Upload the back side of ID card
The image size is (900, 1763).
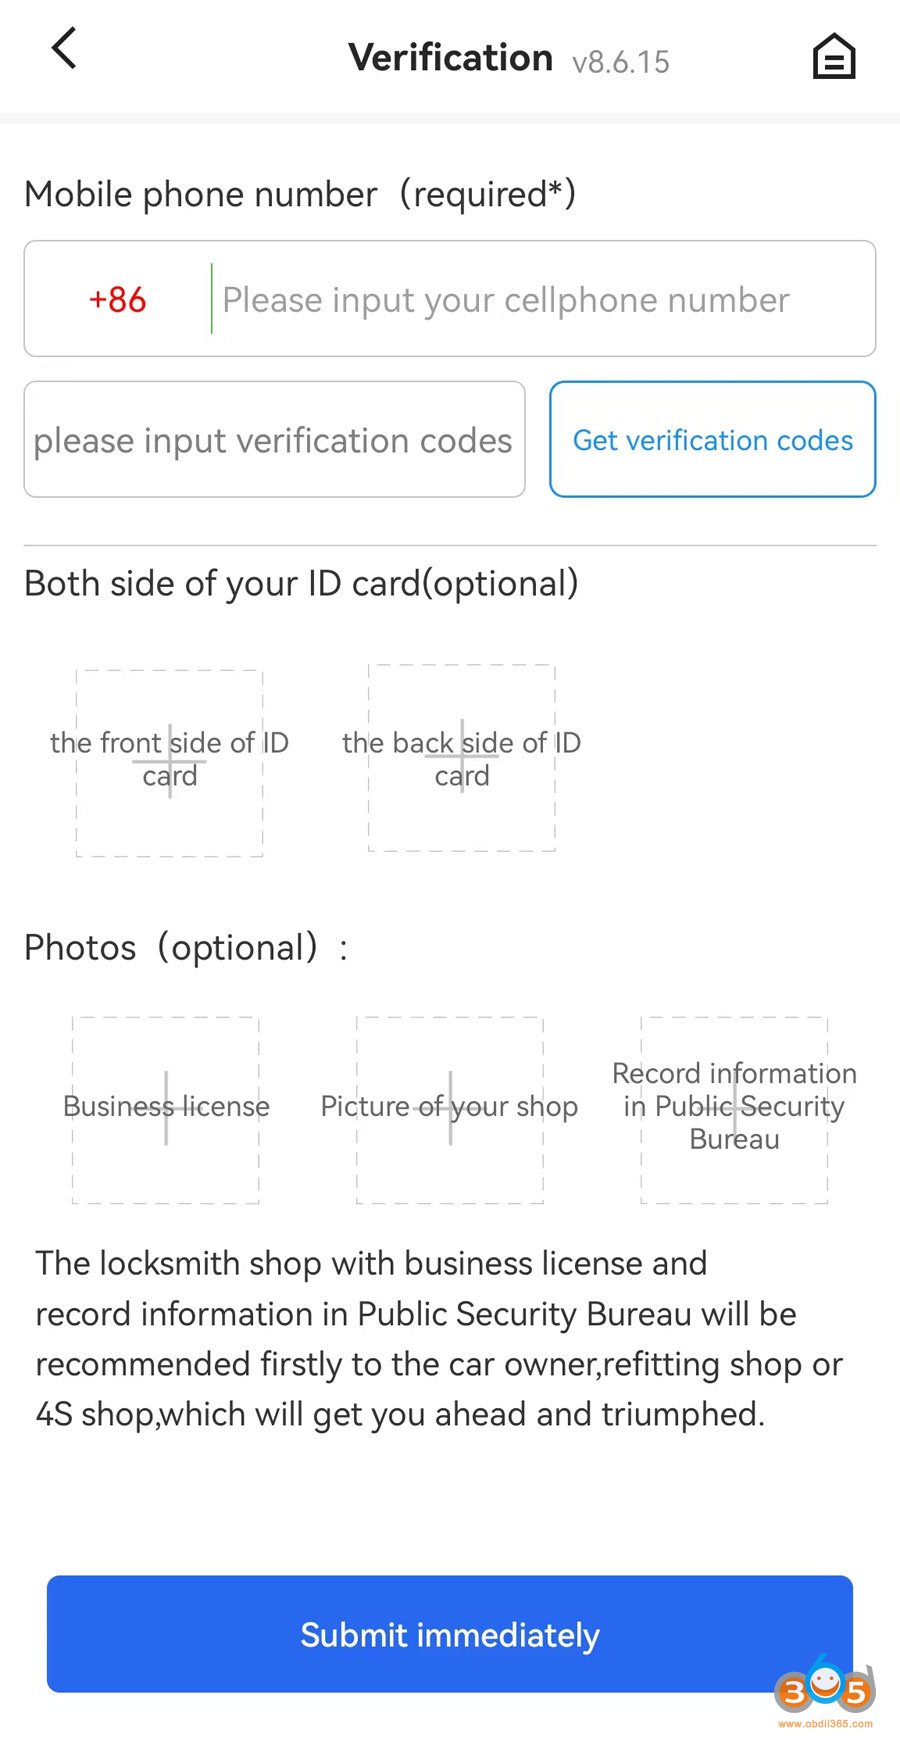tap(462, 757)
